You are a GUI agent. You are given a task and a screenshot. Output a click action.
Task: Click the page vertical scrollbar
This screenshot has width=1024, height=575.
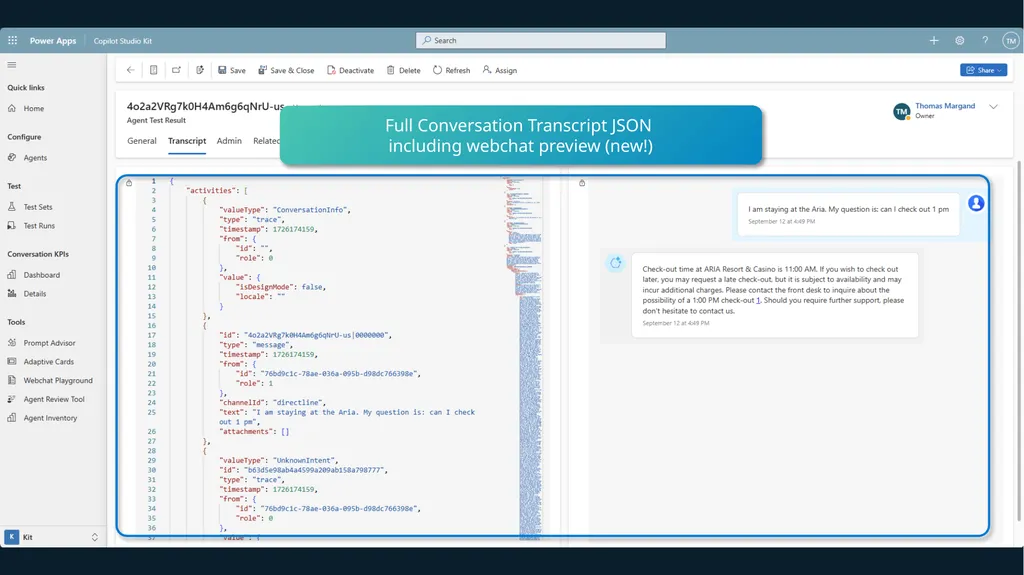[x=1020, y=340]
